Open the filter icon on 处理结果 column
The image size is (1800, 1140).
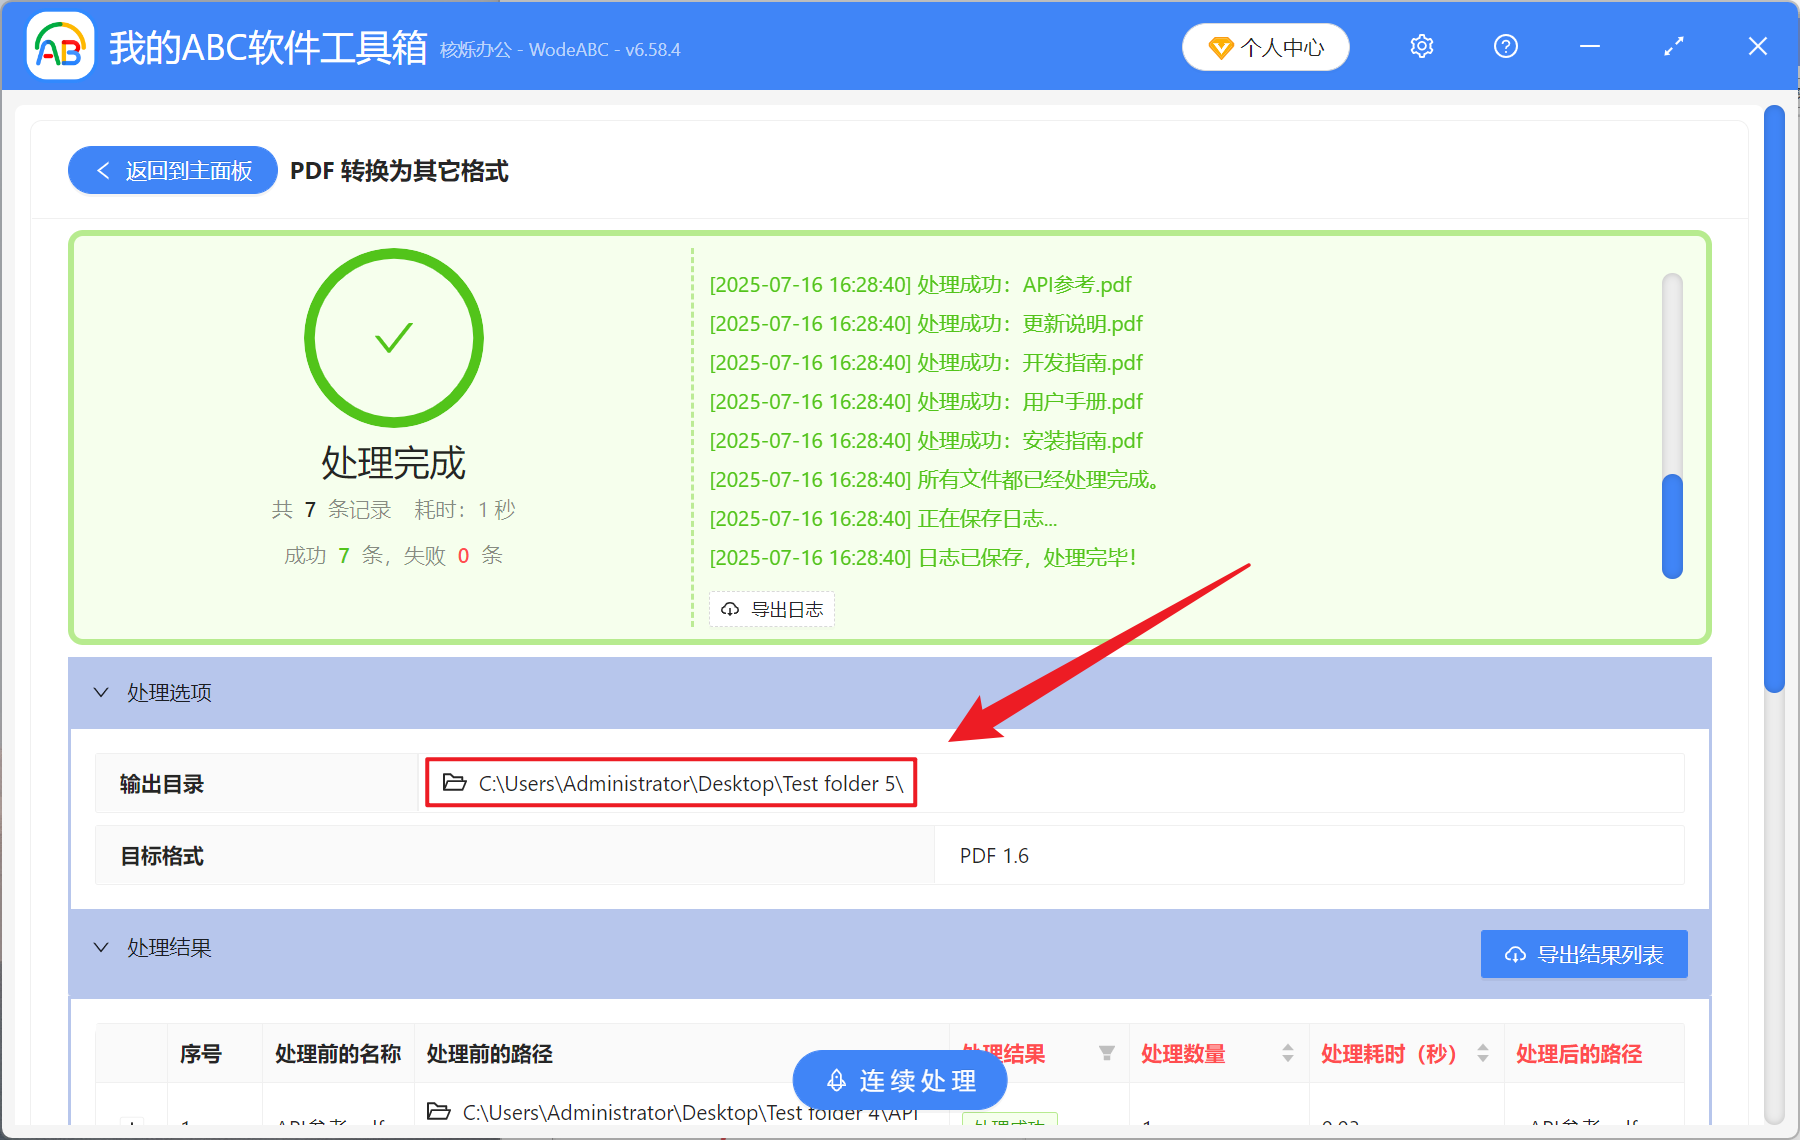(x=1108, y=1053)
